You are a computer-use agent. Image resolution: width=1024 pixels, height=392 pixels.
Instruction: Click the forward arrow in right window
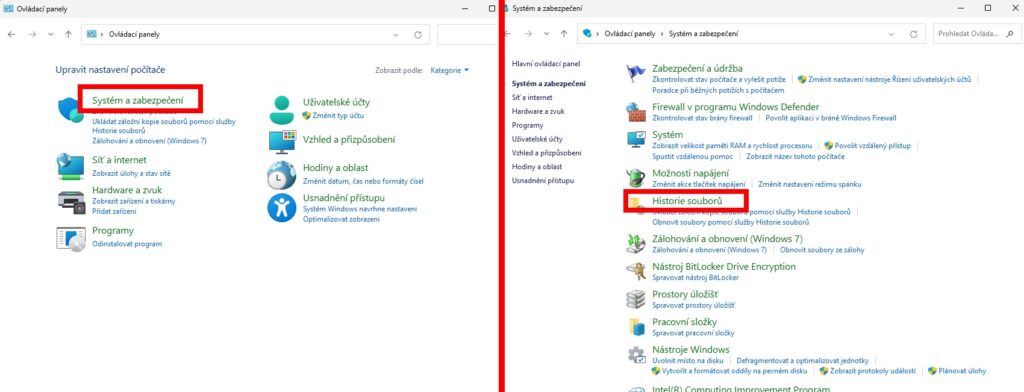[527, 34]
